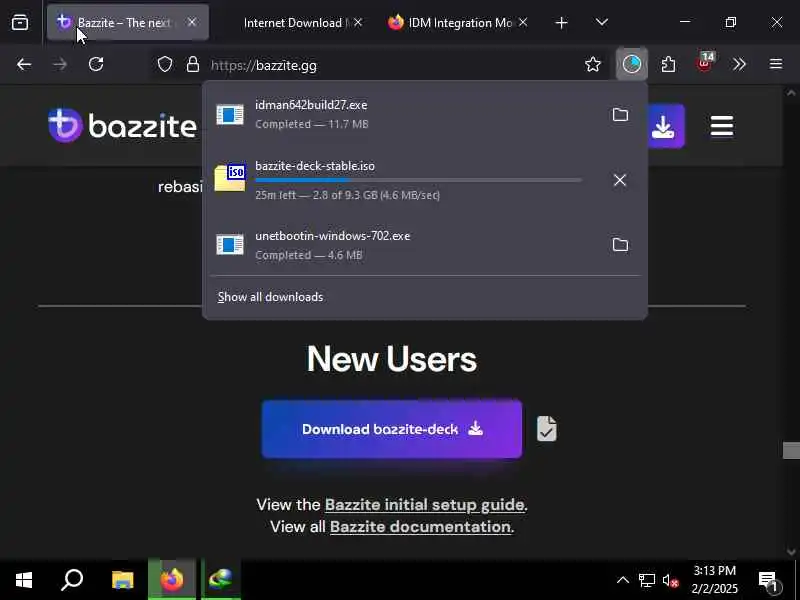The image size is (800, 600).
Task: Expand more tools overflow chevron
Action: coord(739,64)
